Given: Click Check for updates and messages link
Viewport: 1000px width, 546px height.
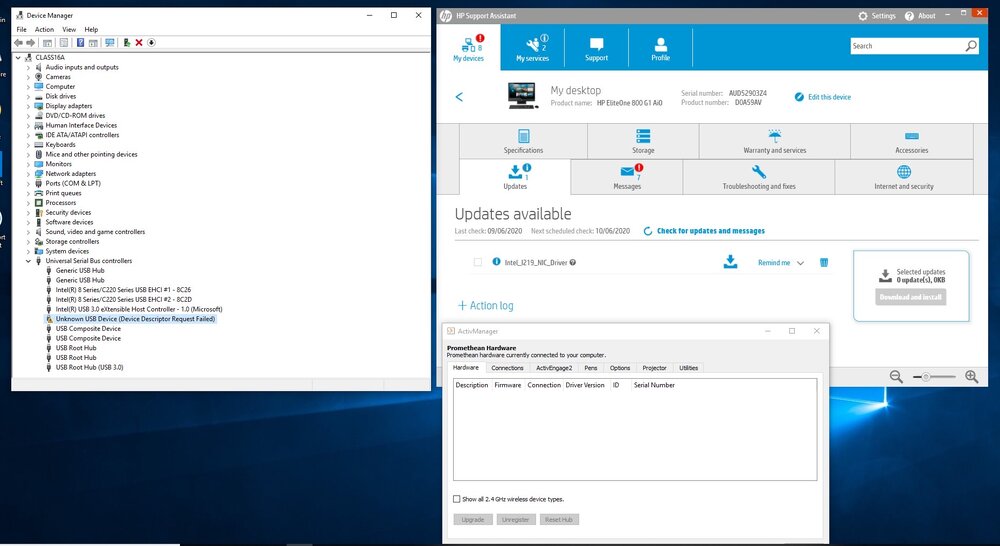Looking at the screenshot, I should (x=710, y=231).
